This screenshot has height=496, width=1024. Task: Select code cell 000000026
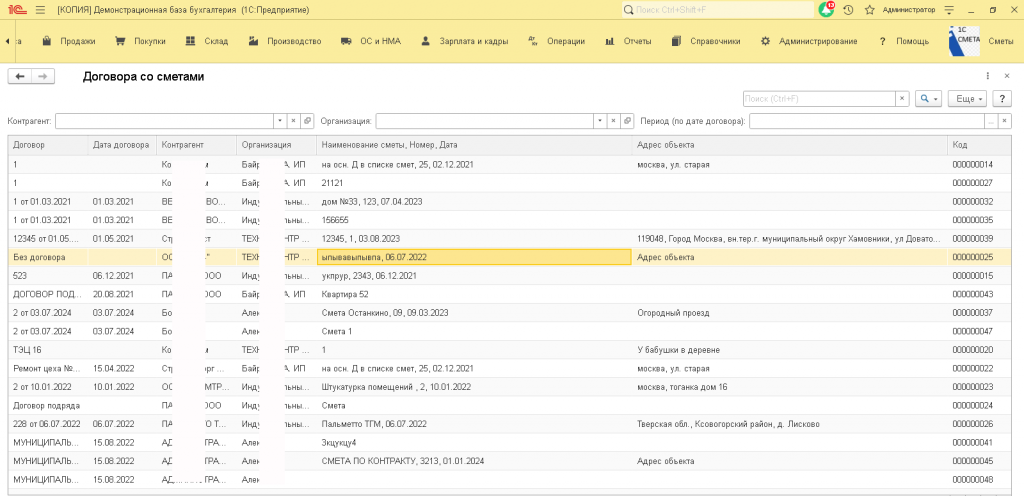(x=980, y=424)
